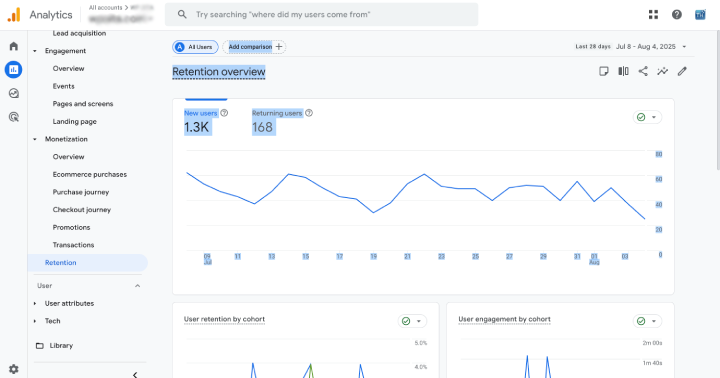
Task: Expand User attributes section
Action: tap(35, 304)
